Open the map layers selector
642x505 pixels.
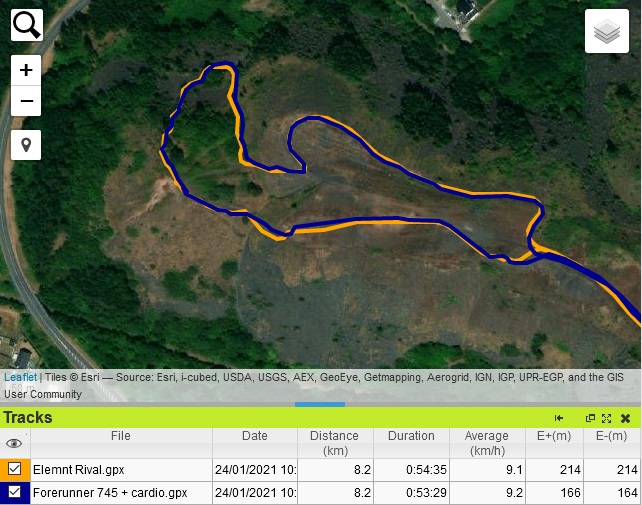coord(607,33)
